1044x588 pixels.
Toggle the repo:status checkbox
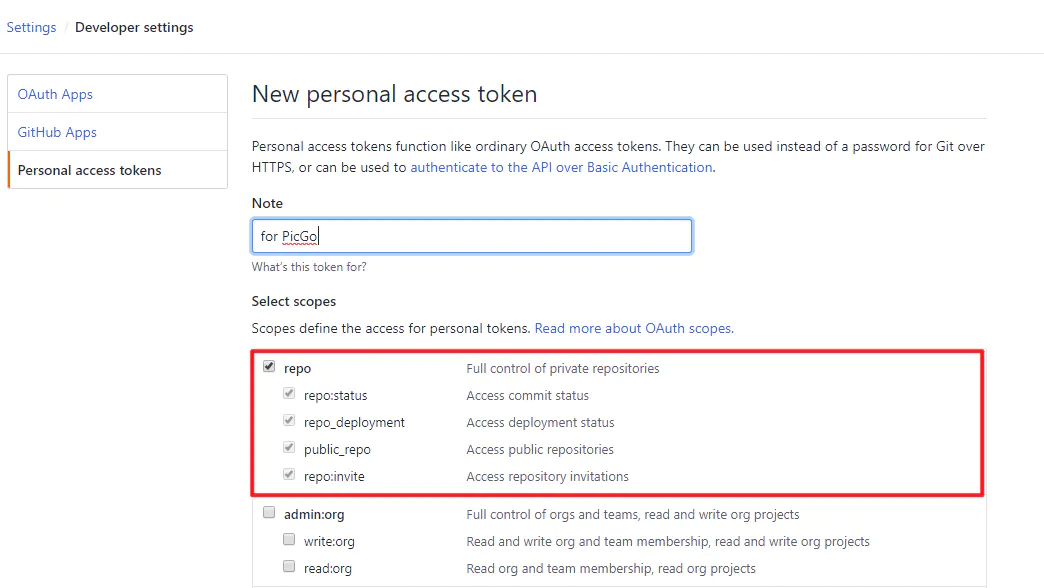pos(289,394)
